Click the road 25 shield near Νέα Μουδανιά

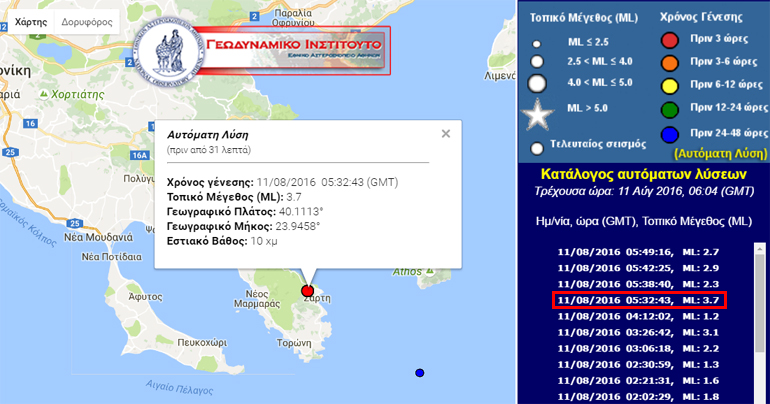74,223
